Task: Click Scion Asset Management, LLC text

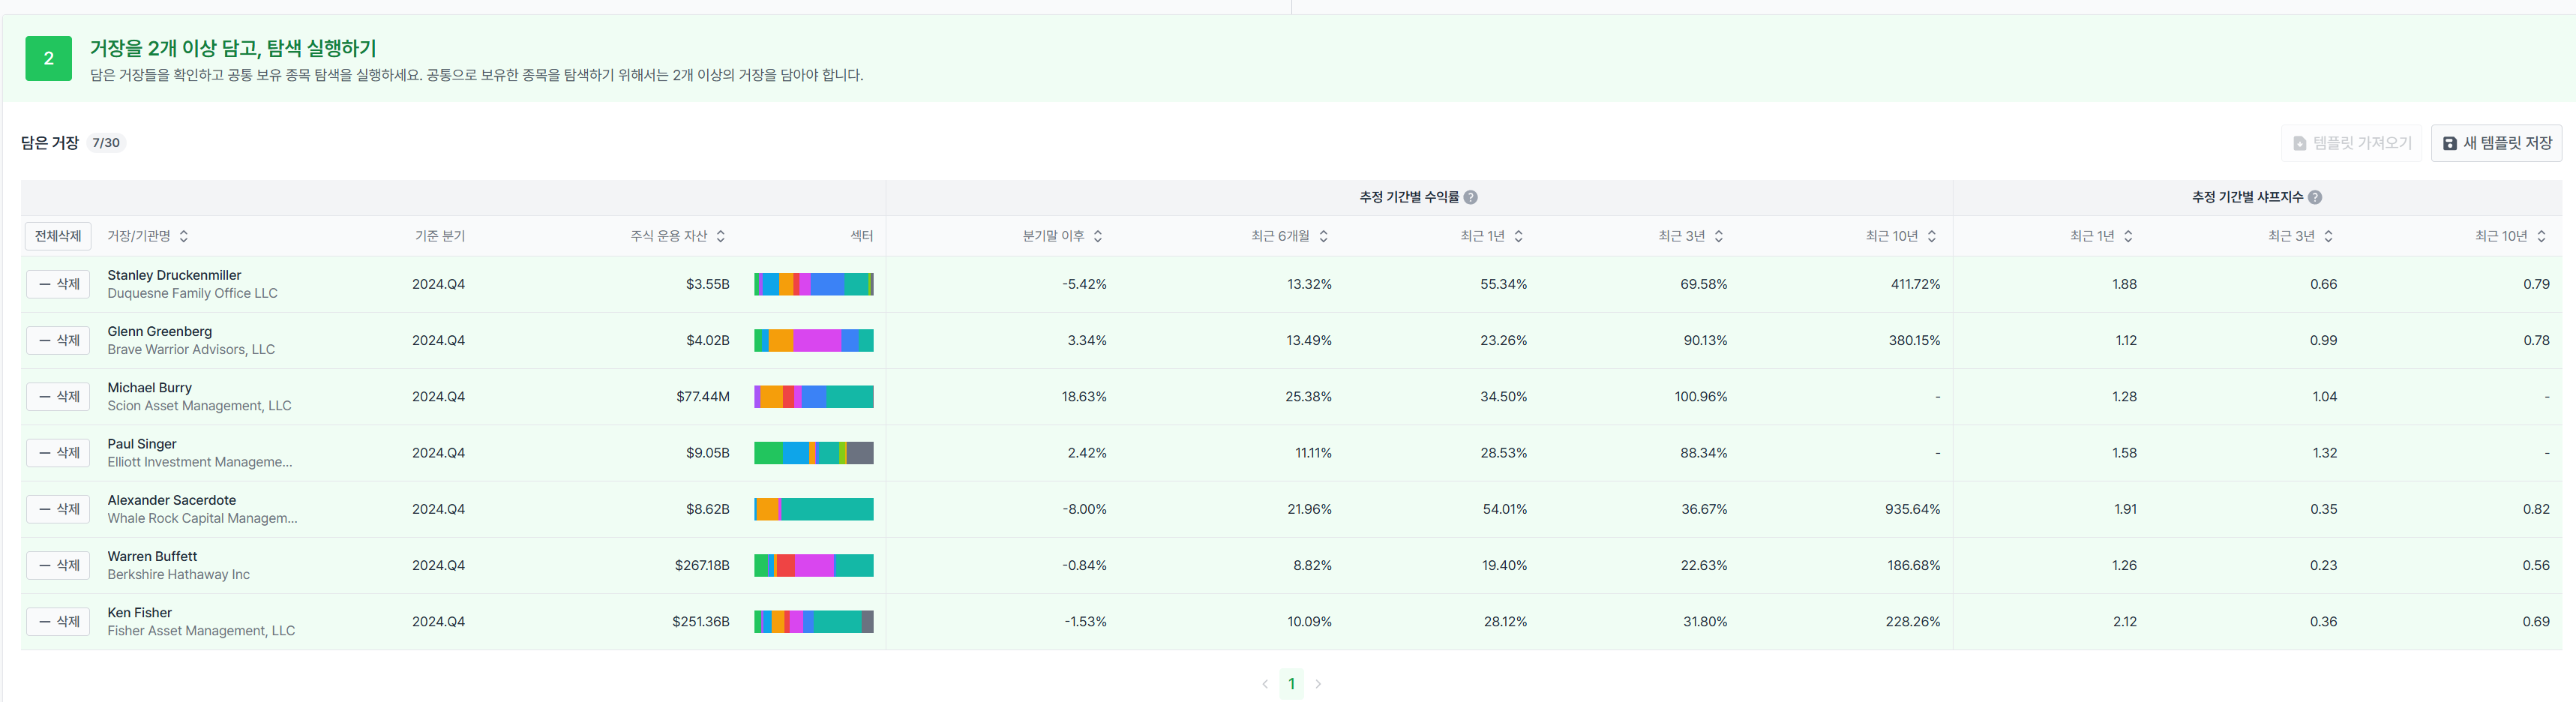Action: (x=200, y=406)
